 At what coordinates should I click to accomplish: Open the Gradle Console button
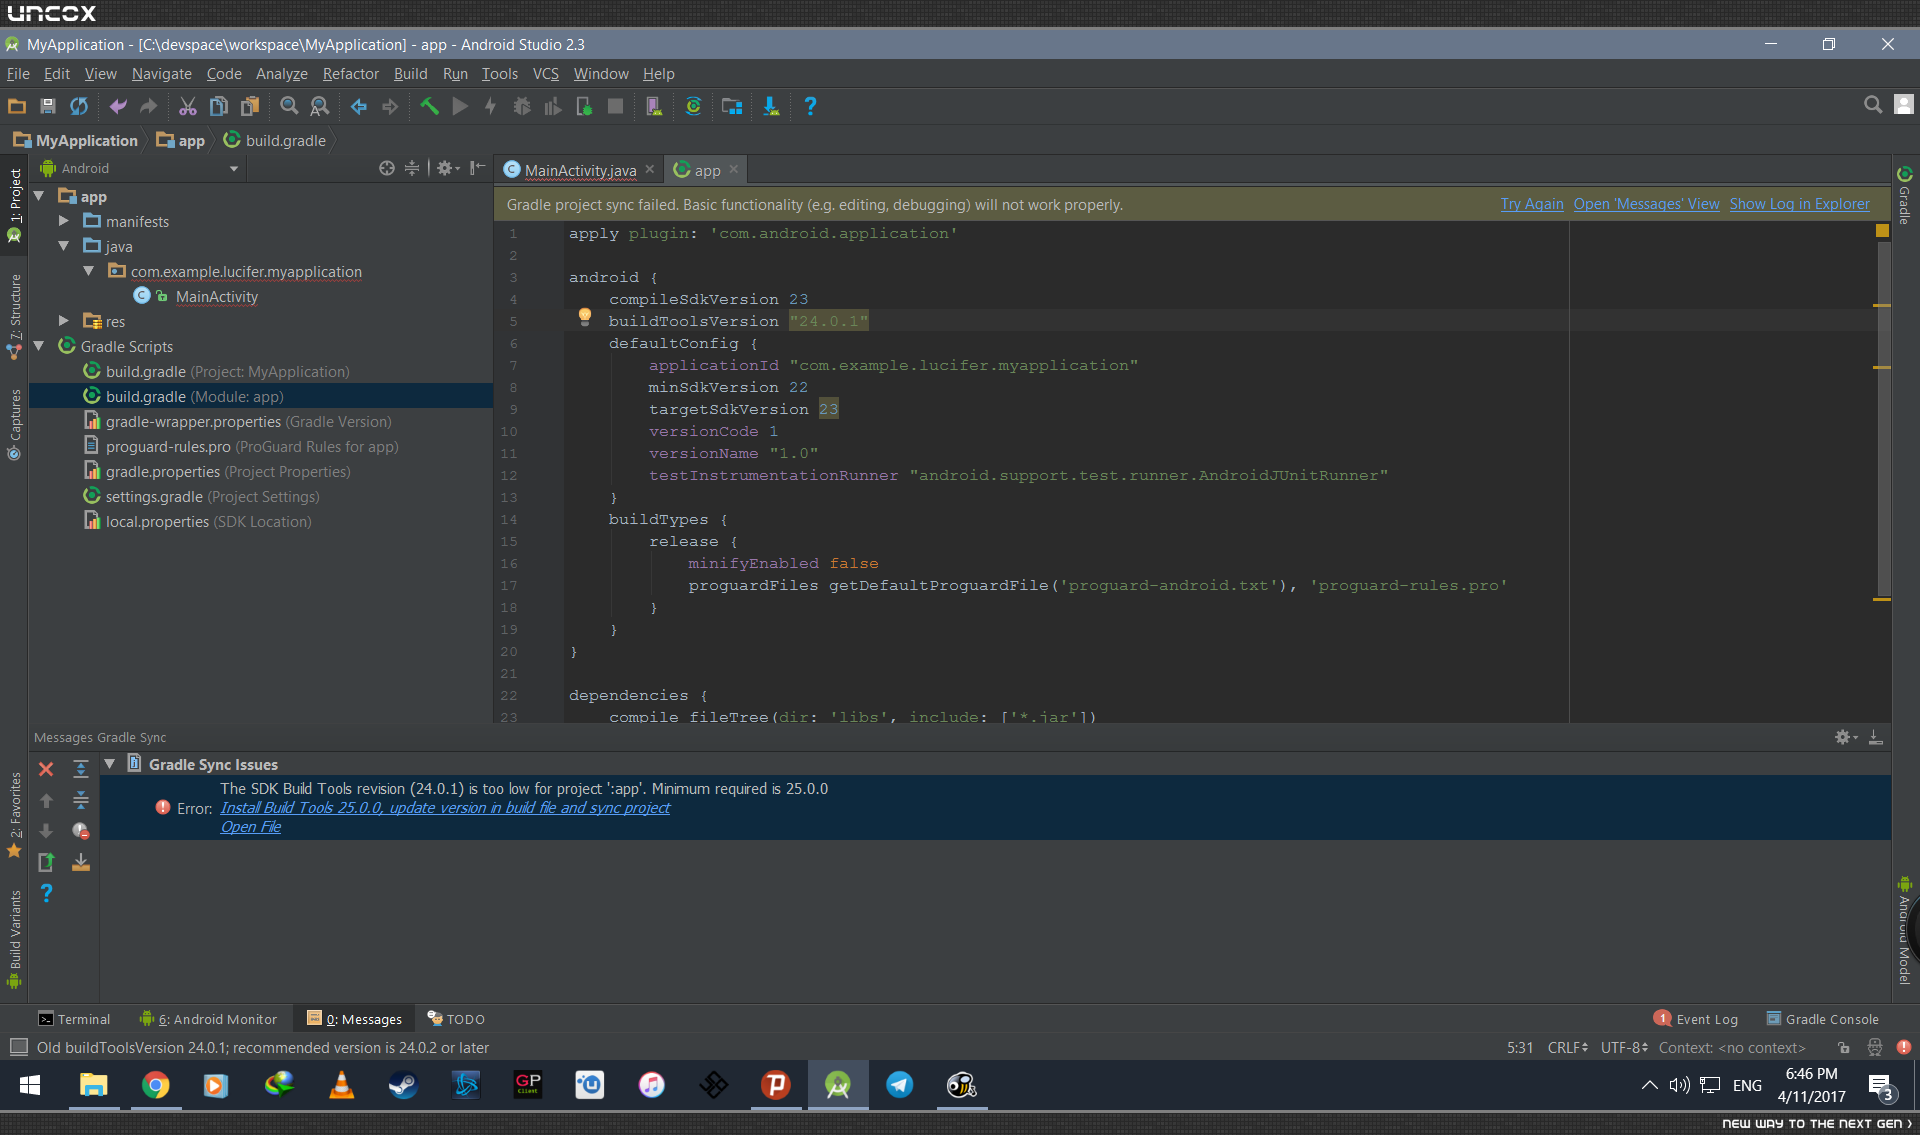click(1823, 1019)
